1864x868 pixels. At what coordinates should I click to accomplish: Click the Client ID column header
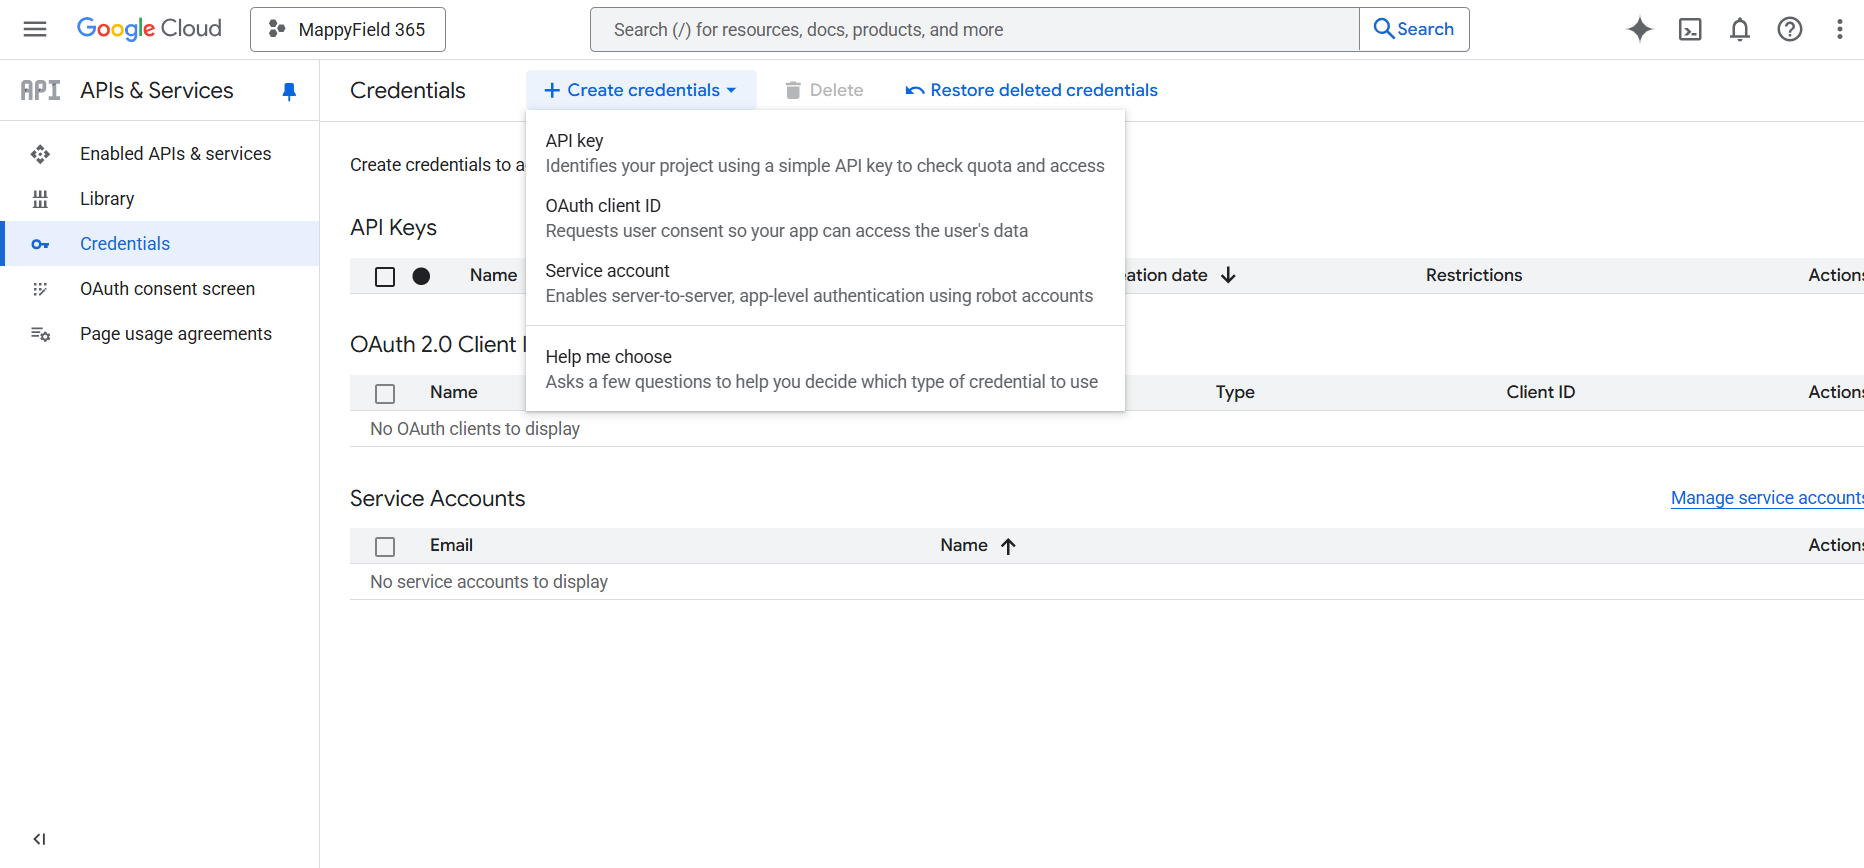click(x=1541, y=392)
